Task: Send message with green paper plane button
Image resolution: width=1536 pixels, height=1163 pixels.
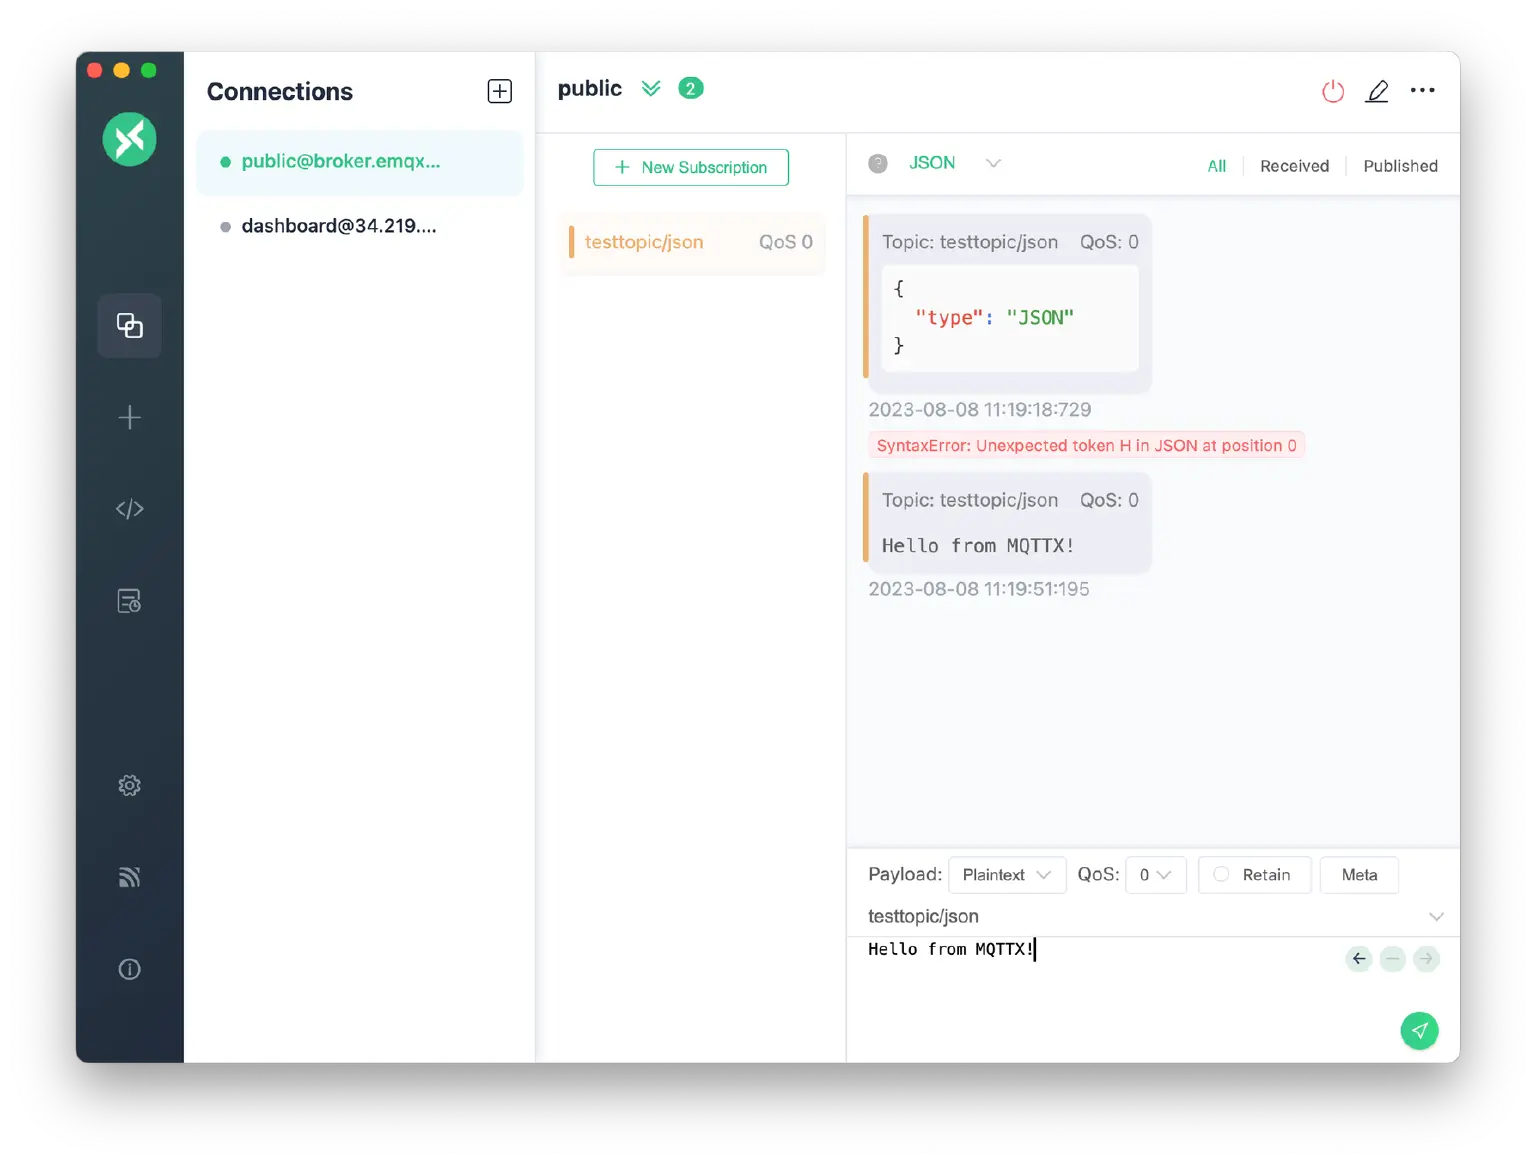Action: [x=1419, y=1030]
